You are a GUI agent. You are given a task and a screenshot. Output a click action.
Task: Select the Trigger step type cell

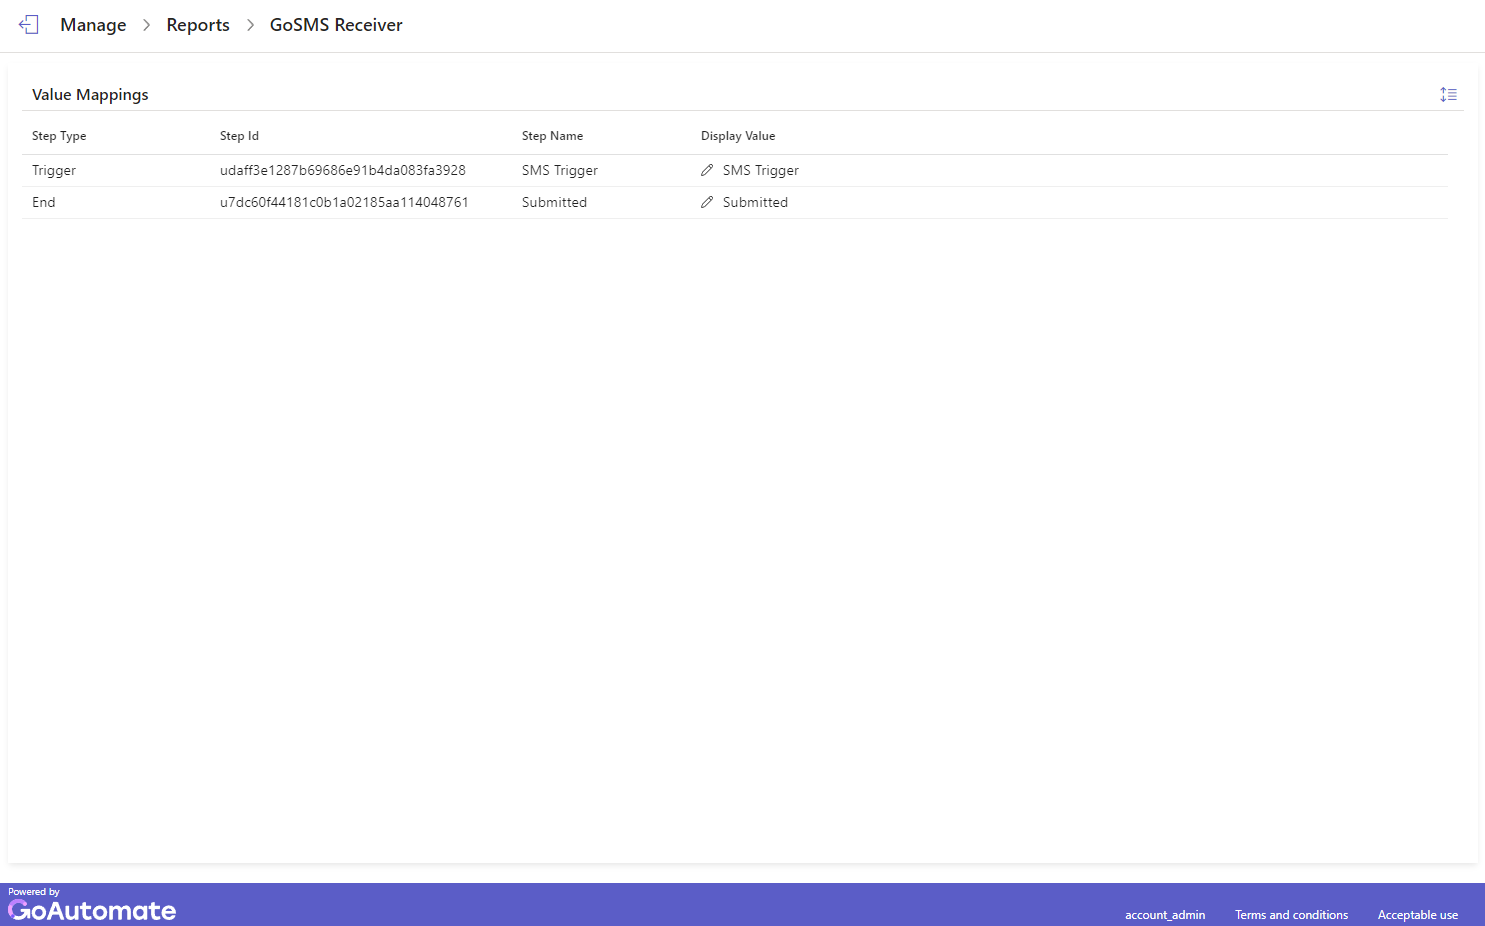tap(54, 171)
